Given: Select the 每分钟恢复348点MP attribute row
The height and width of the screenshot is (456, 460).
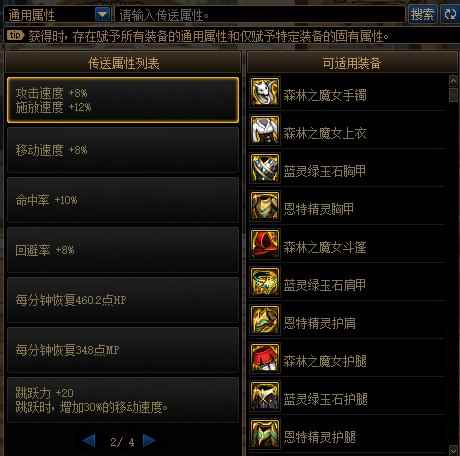Looking at the screenshot, I should coord(123,350).
